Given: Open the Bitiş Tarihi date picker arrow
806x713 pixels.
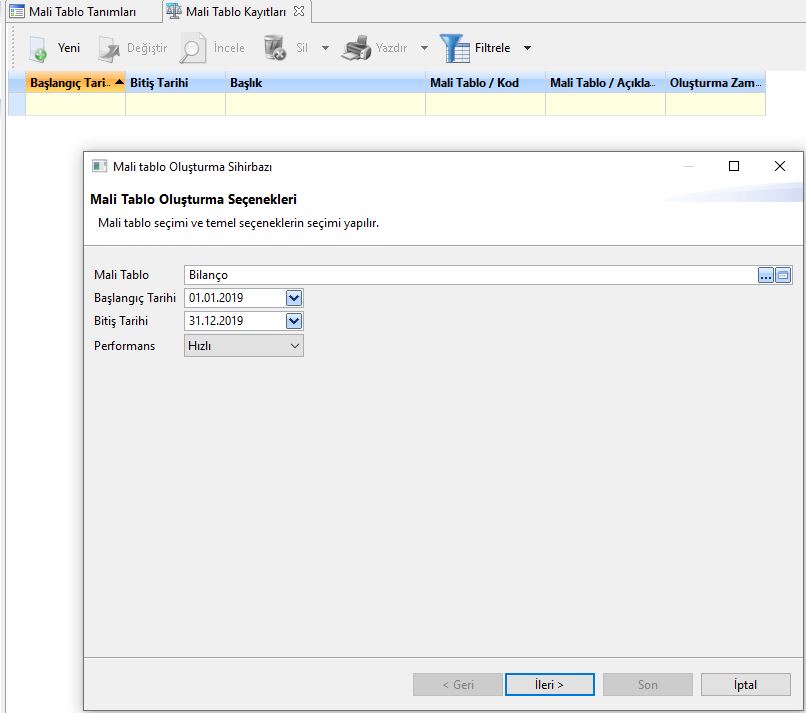Looking at the screenshot, I should (x=293, y=321).
